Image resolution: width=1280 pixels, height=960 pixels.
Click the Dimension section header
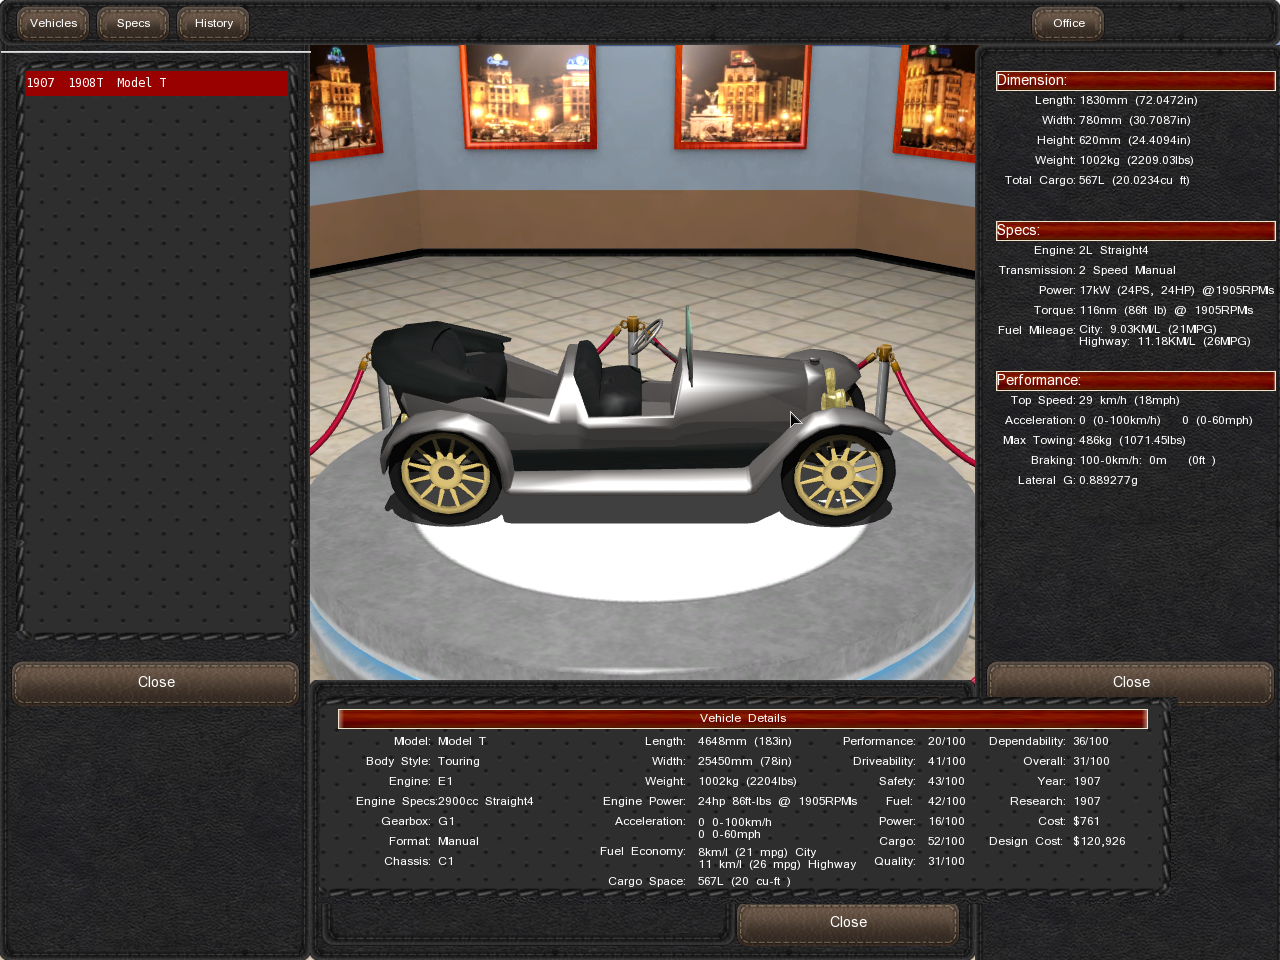[1135, 80]
